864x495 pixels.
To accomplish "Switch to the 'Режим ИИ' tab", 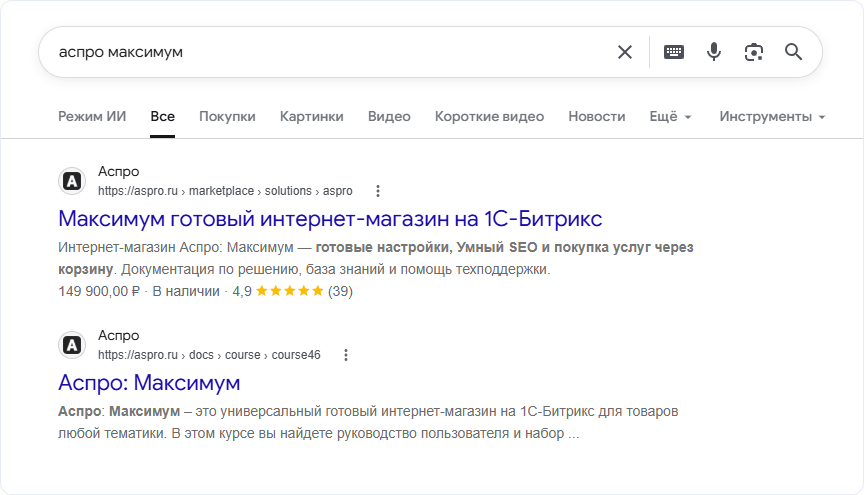I will coord(92,116).
